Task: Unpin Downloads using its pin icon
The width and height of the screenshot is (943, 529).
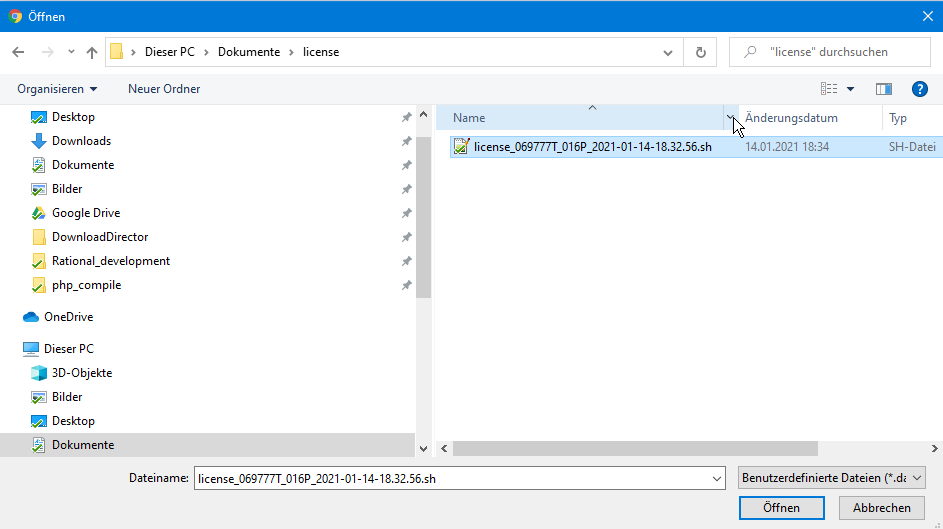Action: pyautogui.click(x=406, y=141)
